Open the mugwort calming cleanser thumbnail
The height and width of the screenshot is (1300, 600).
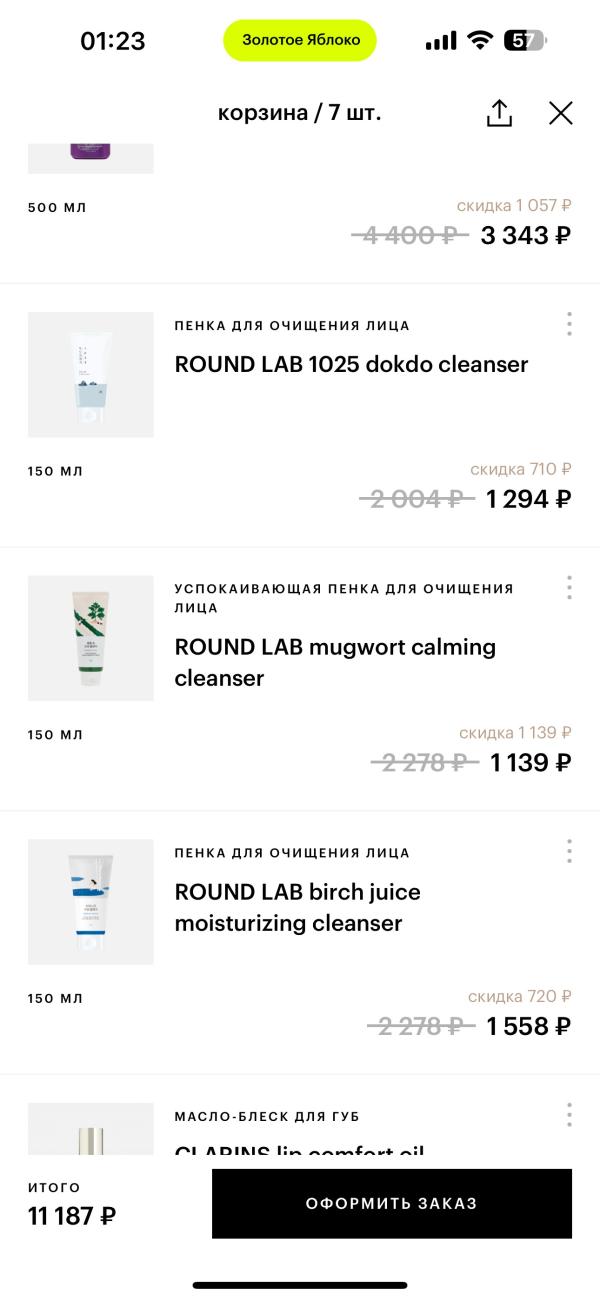(91, 638)
